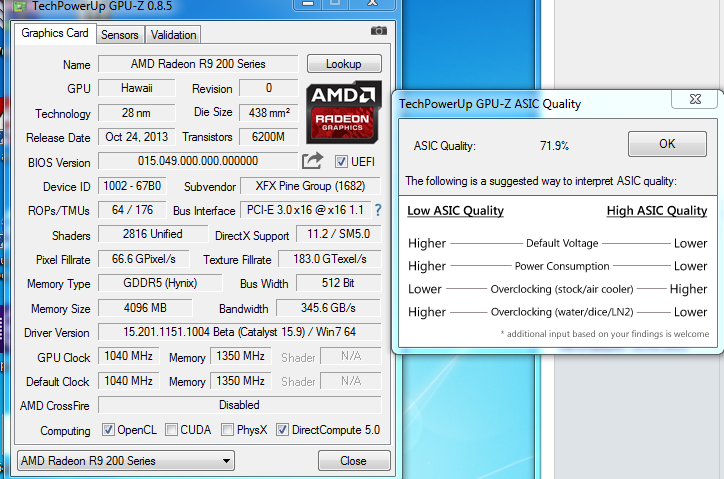Click the Default Clock value 1040 MHz
The image size is (724, 479).
coord(128,381)
